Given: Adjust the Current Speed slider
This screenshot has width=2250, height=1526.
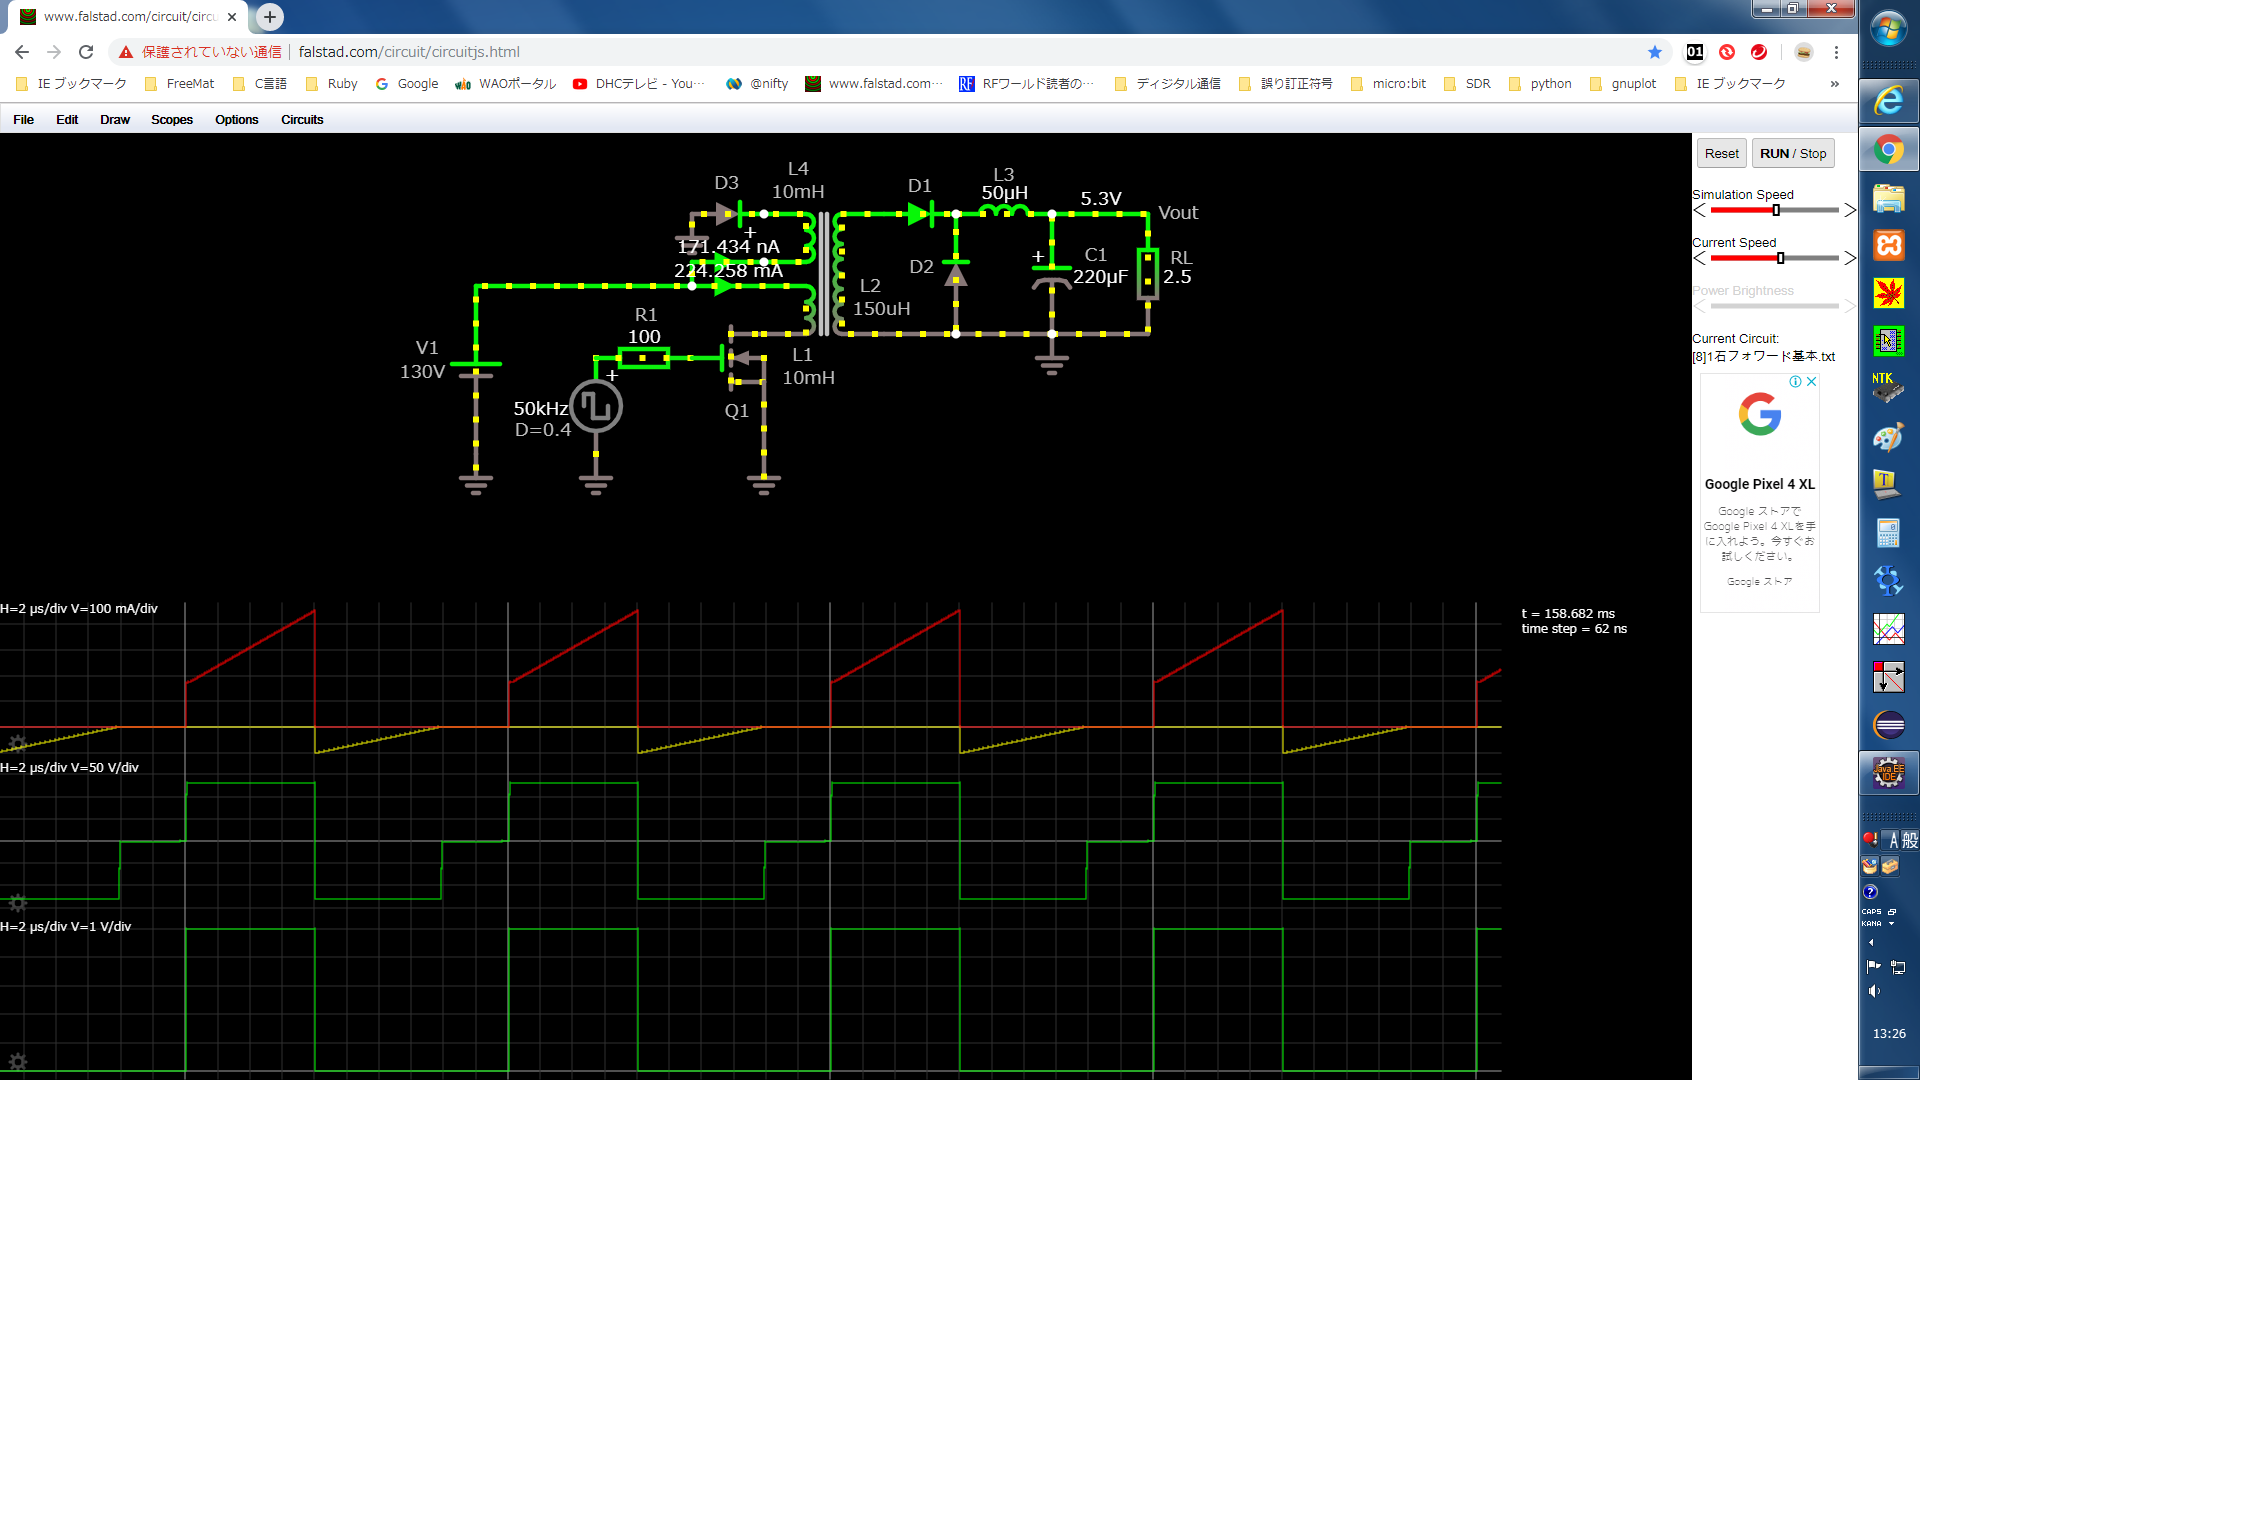Looking at the screenshot, I should pos(1774,259).
